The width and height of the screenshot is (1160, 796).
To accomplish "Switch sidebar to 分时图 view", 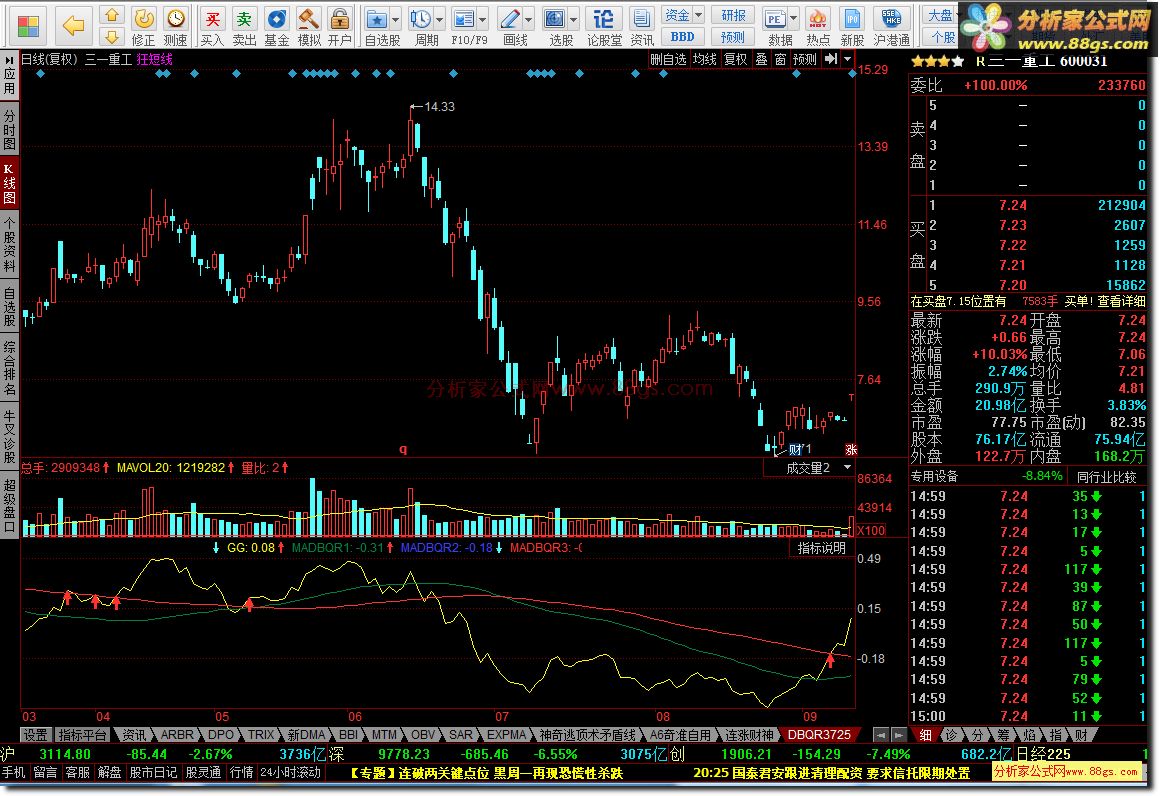I will coord(10,129).
